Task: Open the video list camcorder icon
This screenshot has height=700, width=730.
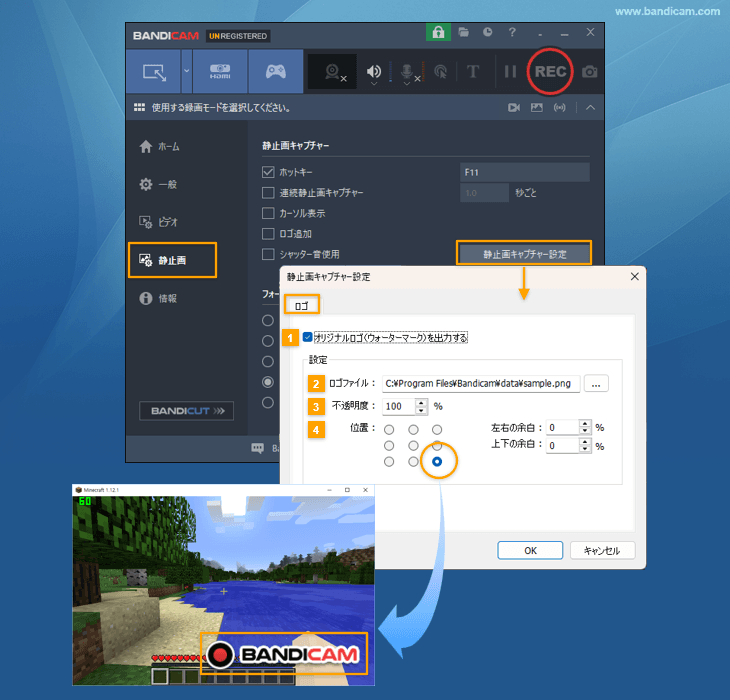Action: coord(514,108)
